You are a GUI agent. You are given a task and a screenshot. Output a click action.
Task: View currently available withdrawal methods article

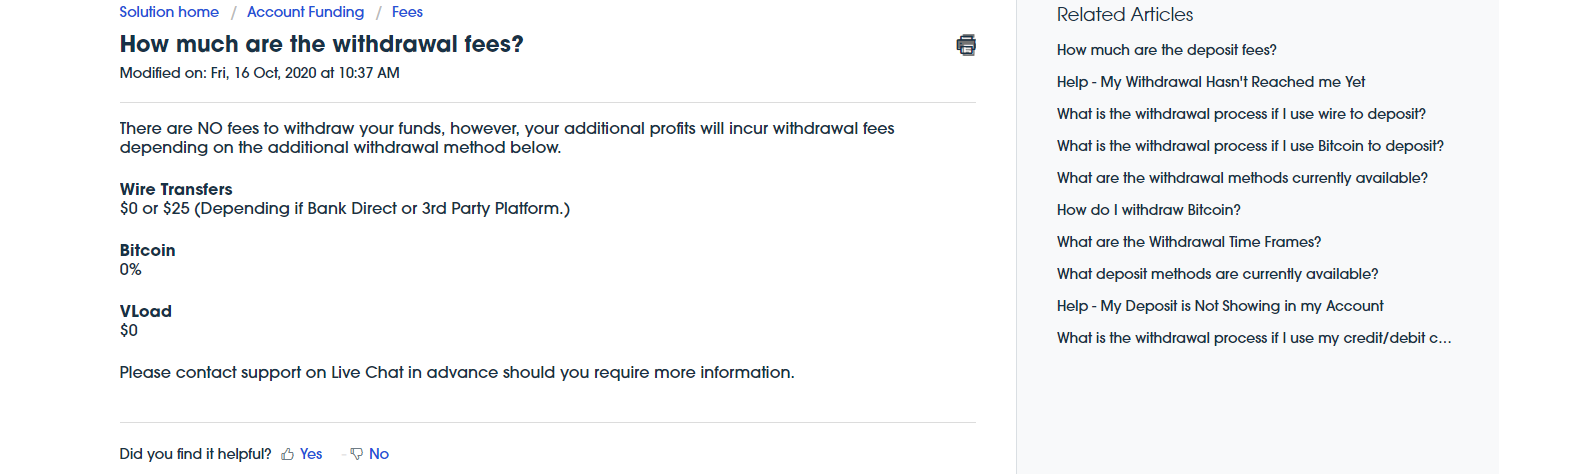coord(1242,178)
